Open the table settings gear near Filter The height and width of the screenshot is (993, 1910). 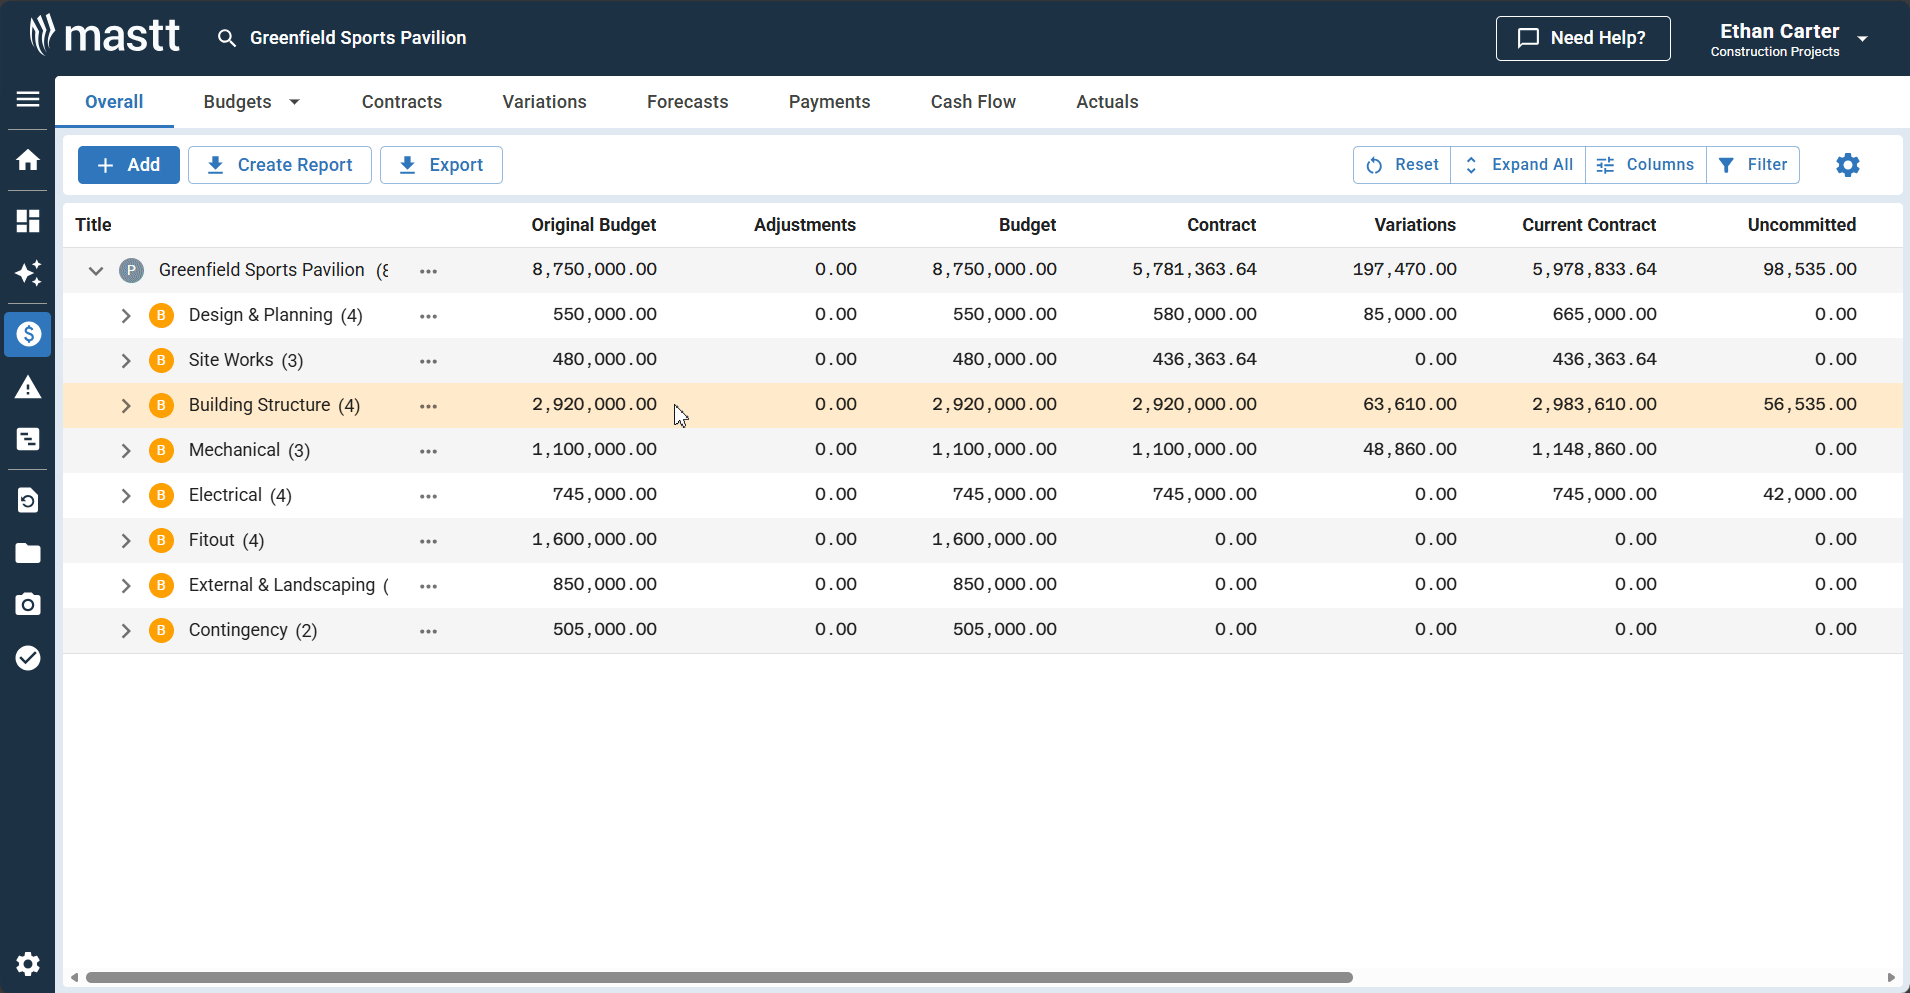point(1846,165)
